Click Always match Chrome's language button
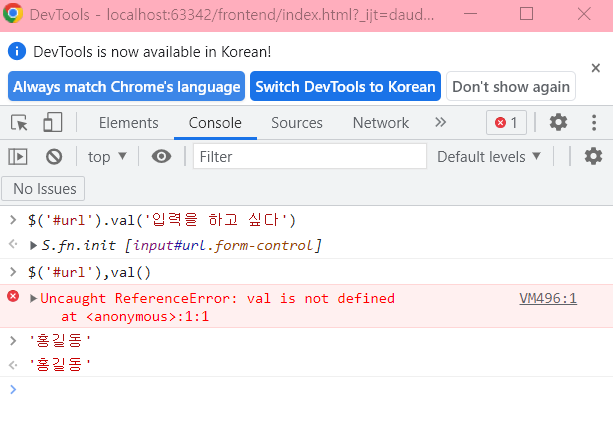This screenshot has height=425, width=613. point(126,86)
